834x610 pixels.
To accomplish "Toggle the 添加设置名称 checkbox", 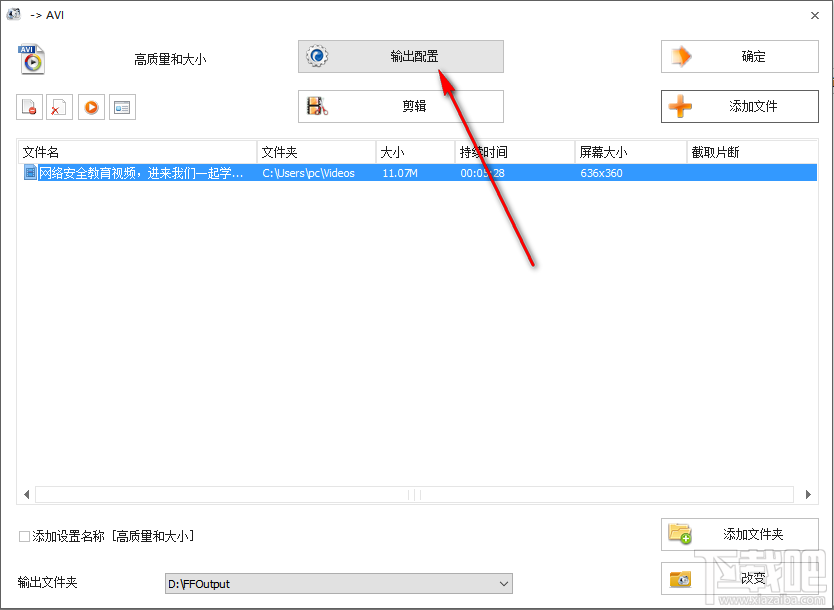I will 24,536.
